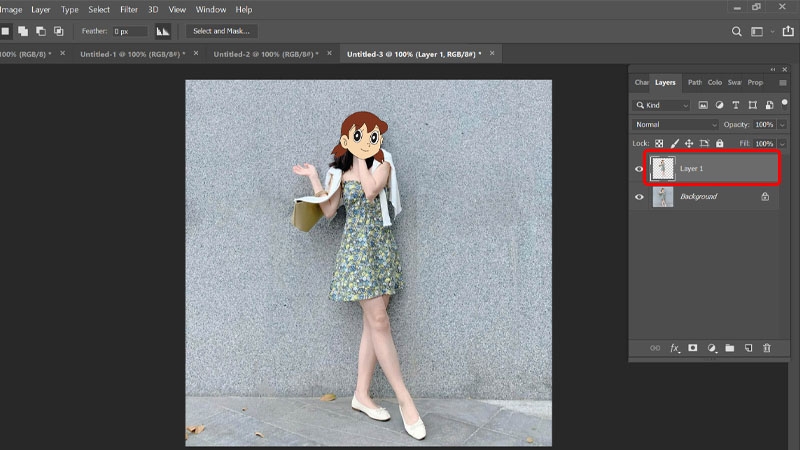
Task: Open the Window menu
Action: (211, 9)
